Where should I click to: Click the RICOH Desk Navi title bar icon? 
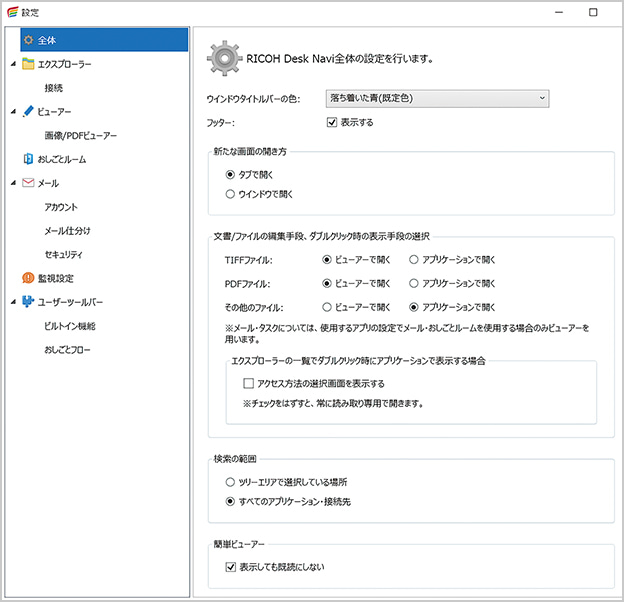pos(11,12)
